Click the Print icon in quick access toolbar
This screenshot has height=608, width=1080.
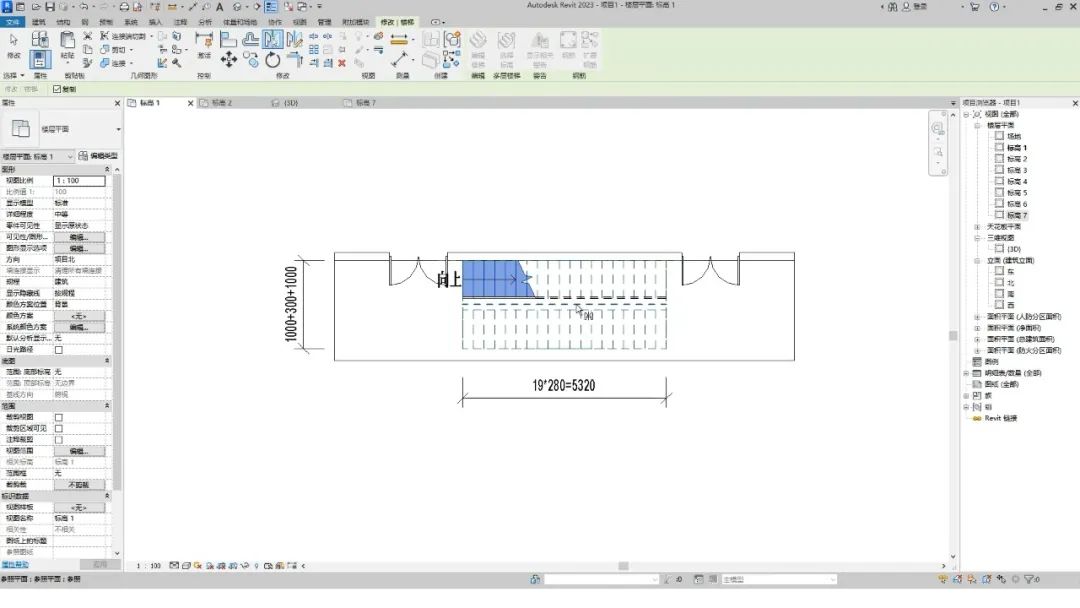coord(124,7)
